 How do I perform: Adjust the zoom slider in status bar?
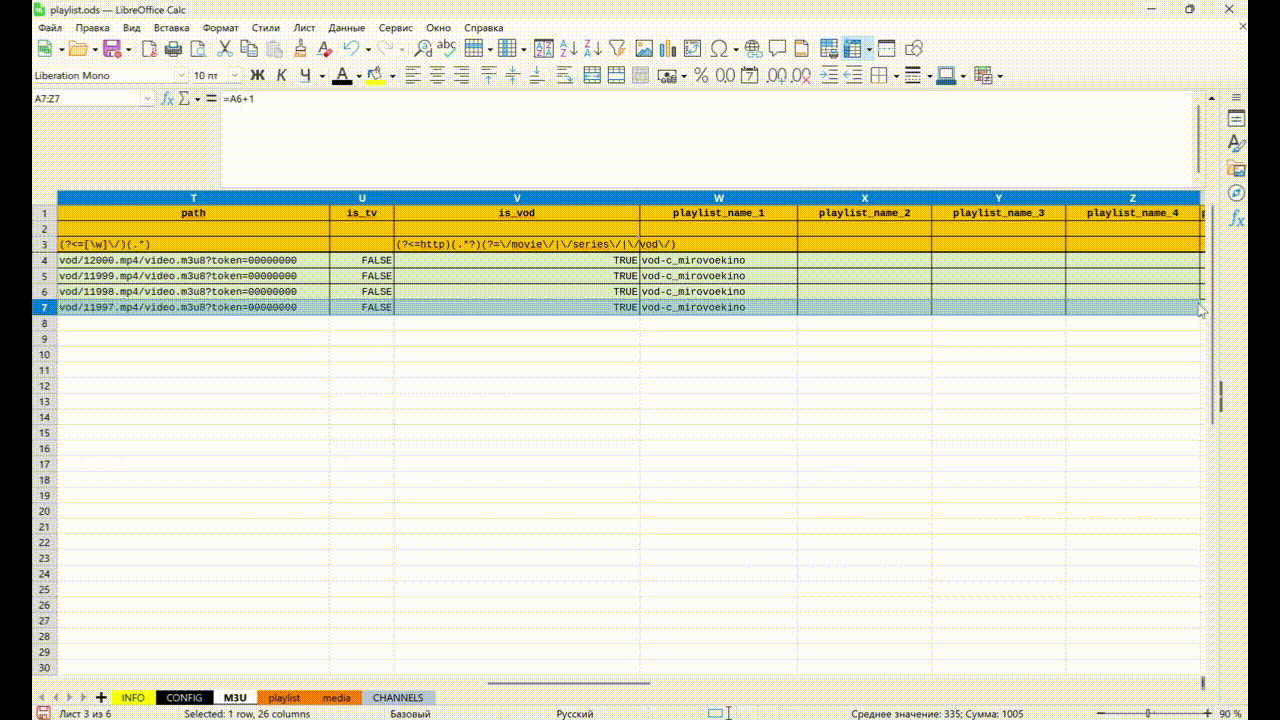click(x=1147, y=714)
